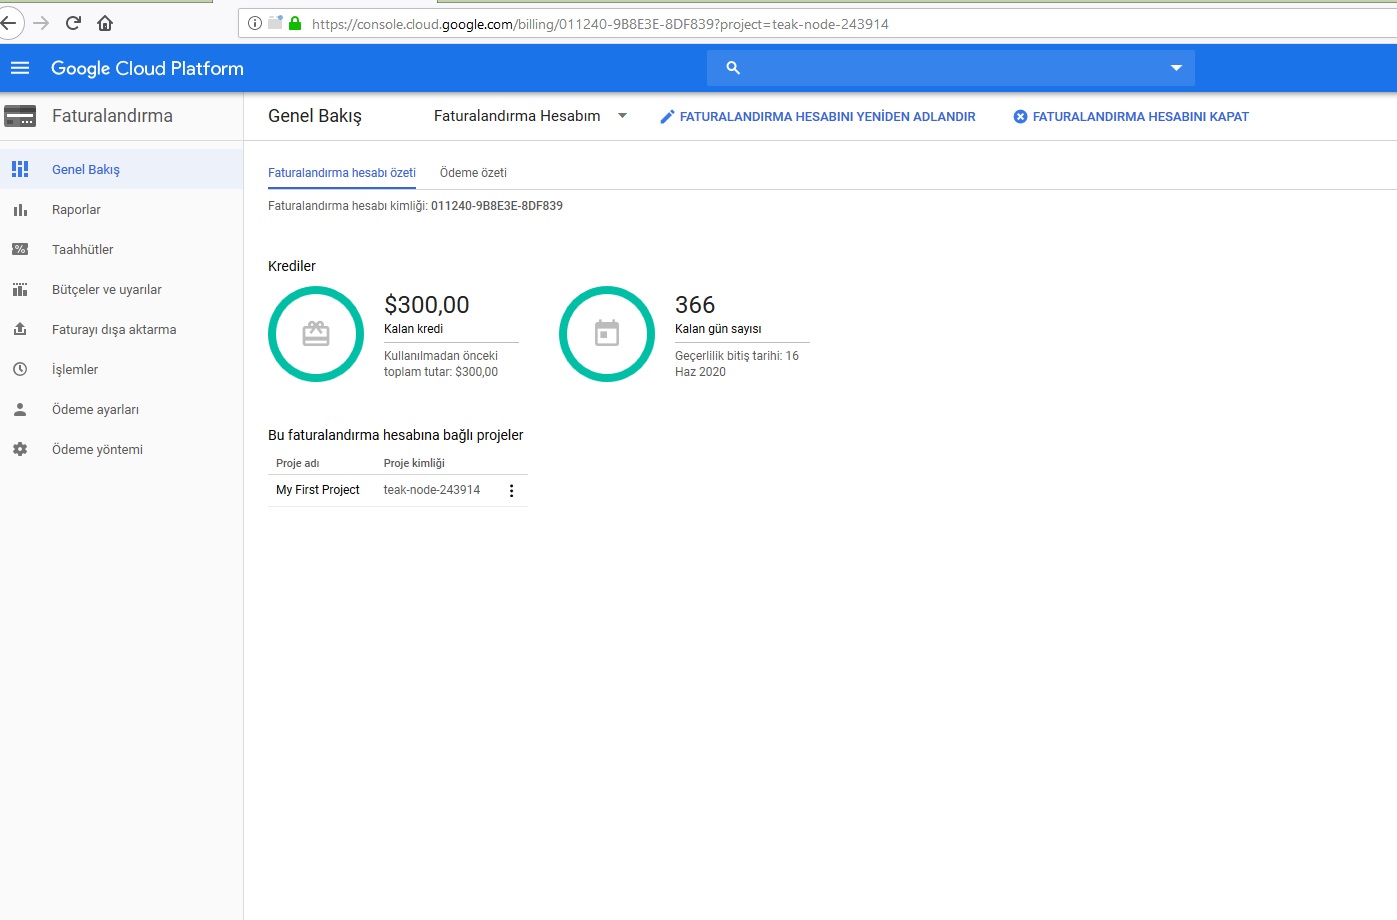Expand the search bar dropdown arrow
The width and height of the screenshot is (1397, 920).
coord(1176,68)
